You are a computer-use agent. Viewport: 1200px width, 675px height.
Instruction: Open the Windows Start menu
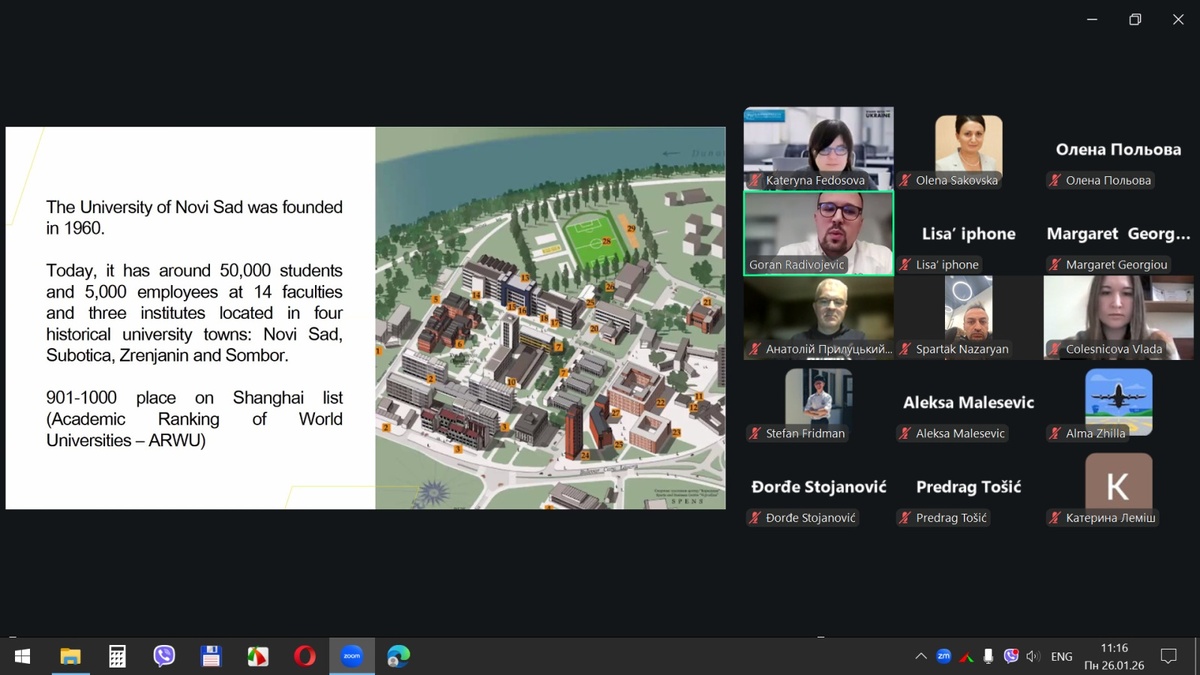(22, 656)
